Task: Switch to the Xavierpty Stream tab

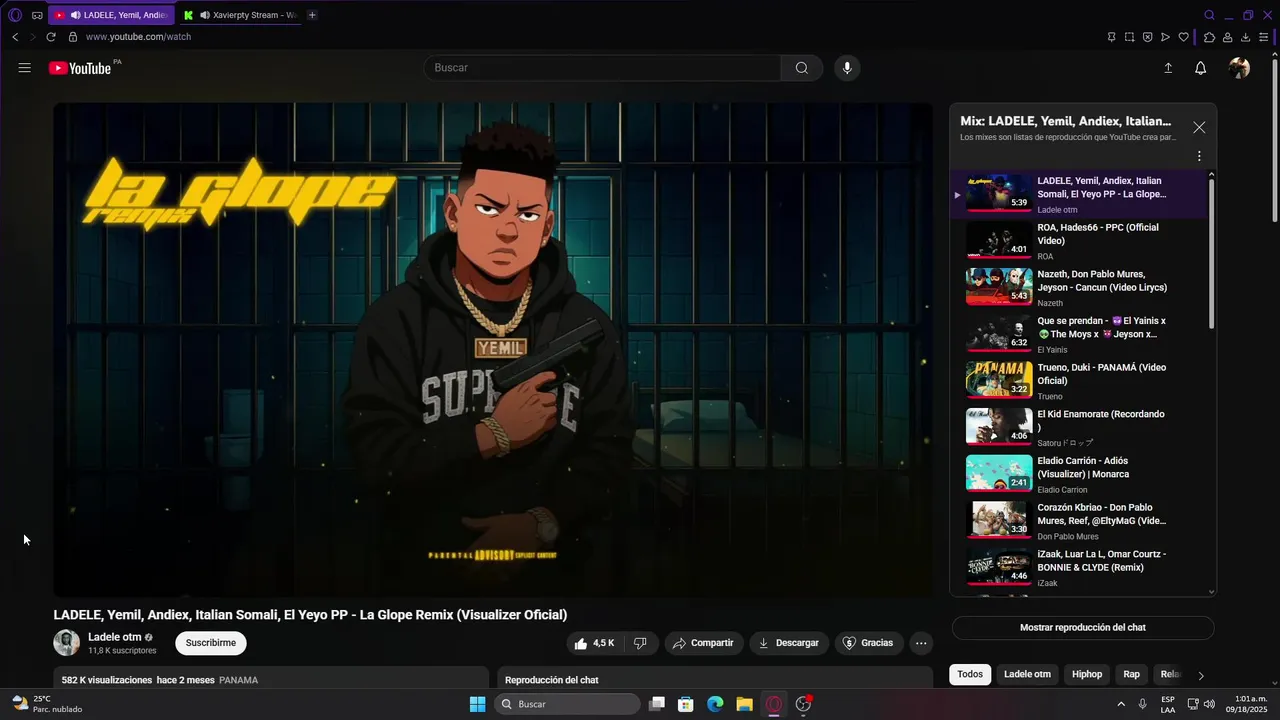Action: click(x=240, y=15)
